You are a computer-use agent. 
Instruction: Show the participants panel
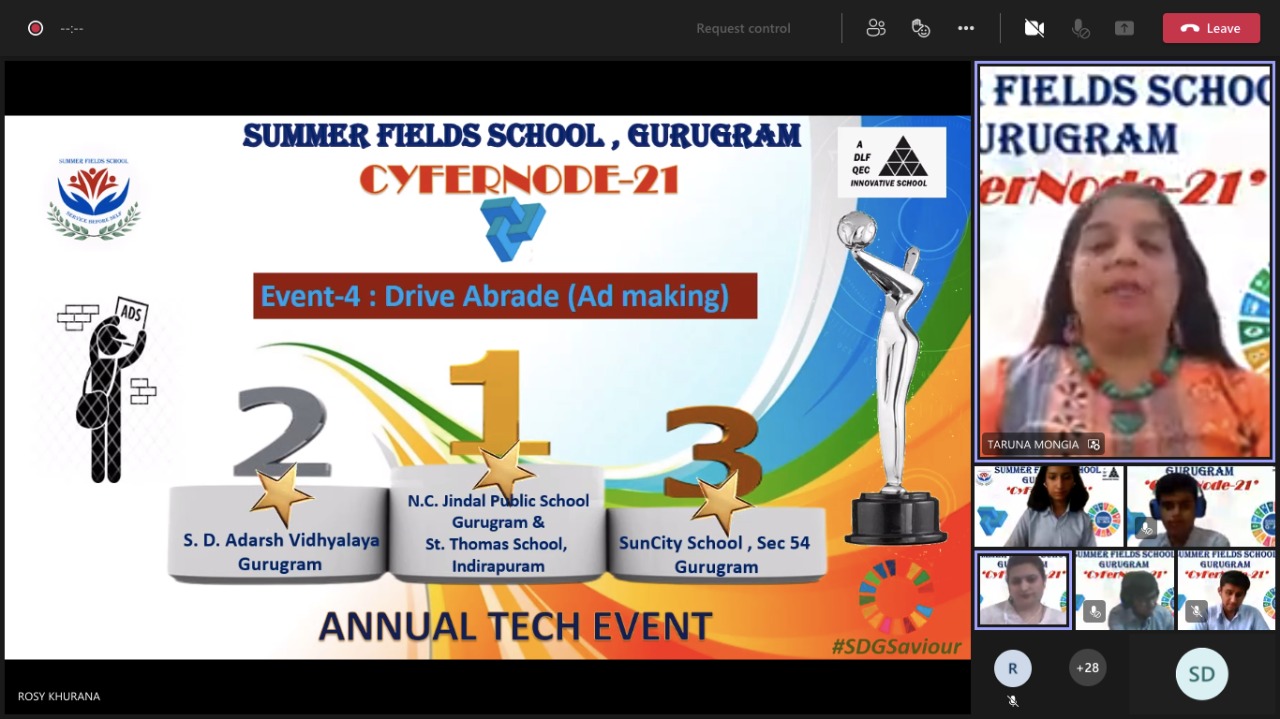click(876, 28)
